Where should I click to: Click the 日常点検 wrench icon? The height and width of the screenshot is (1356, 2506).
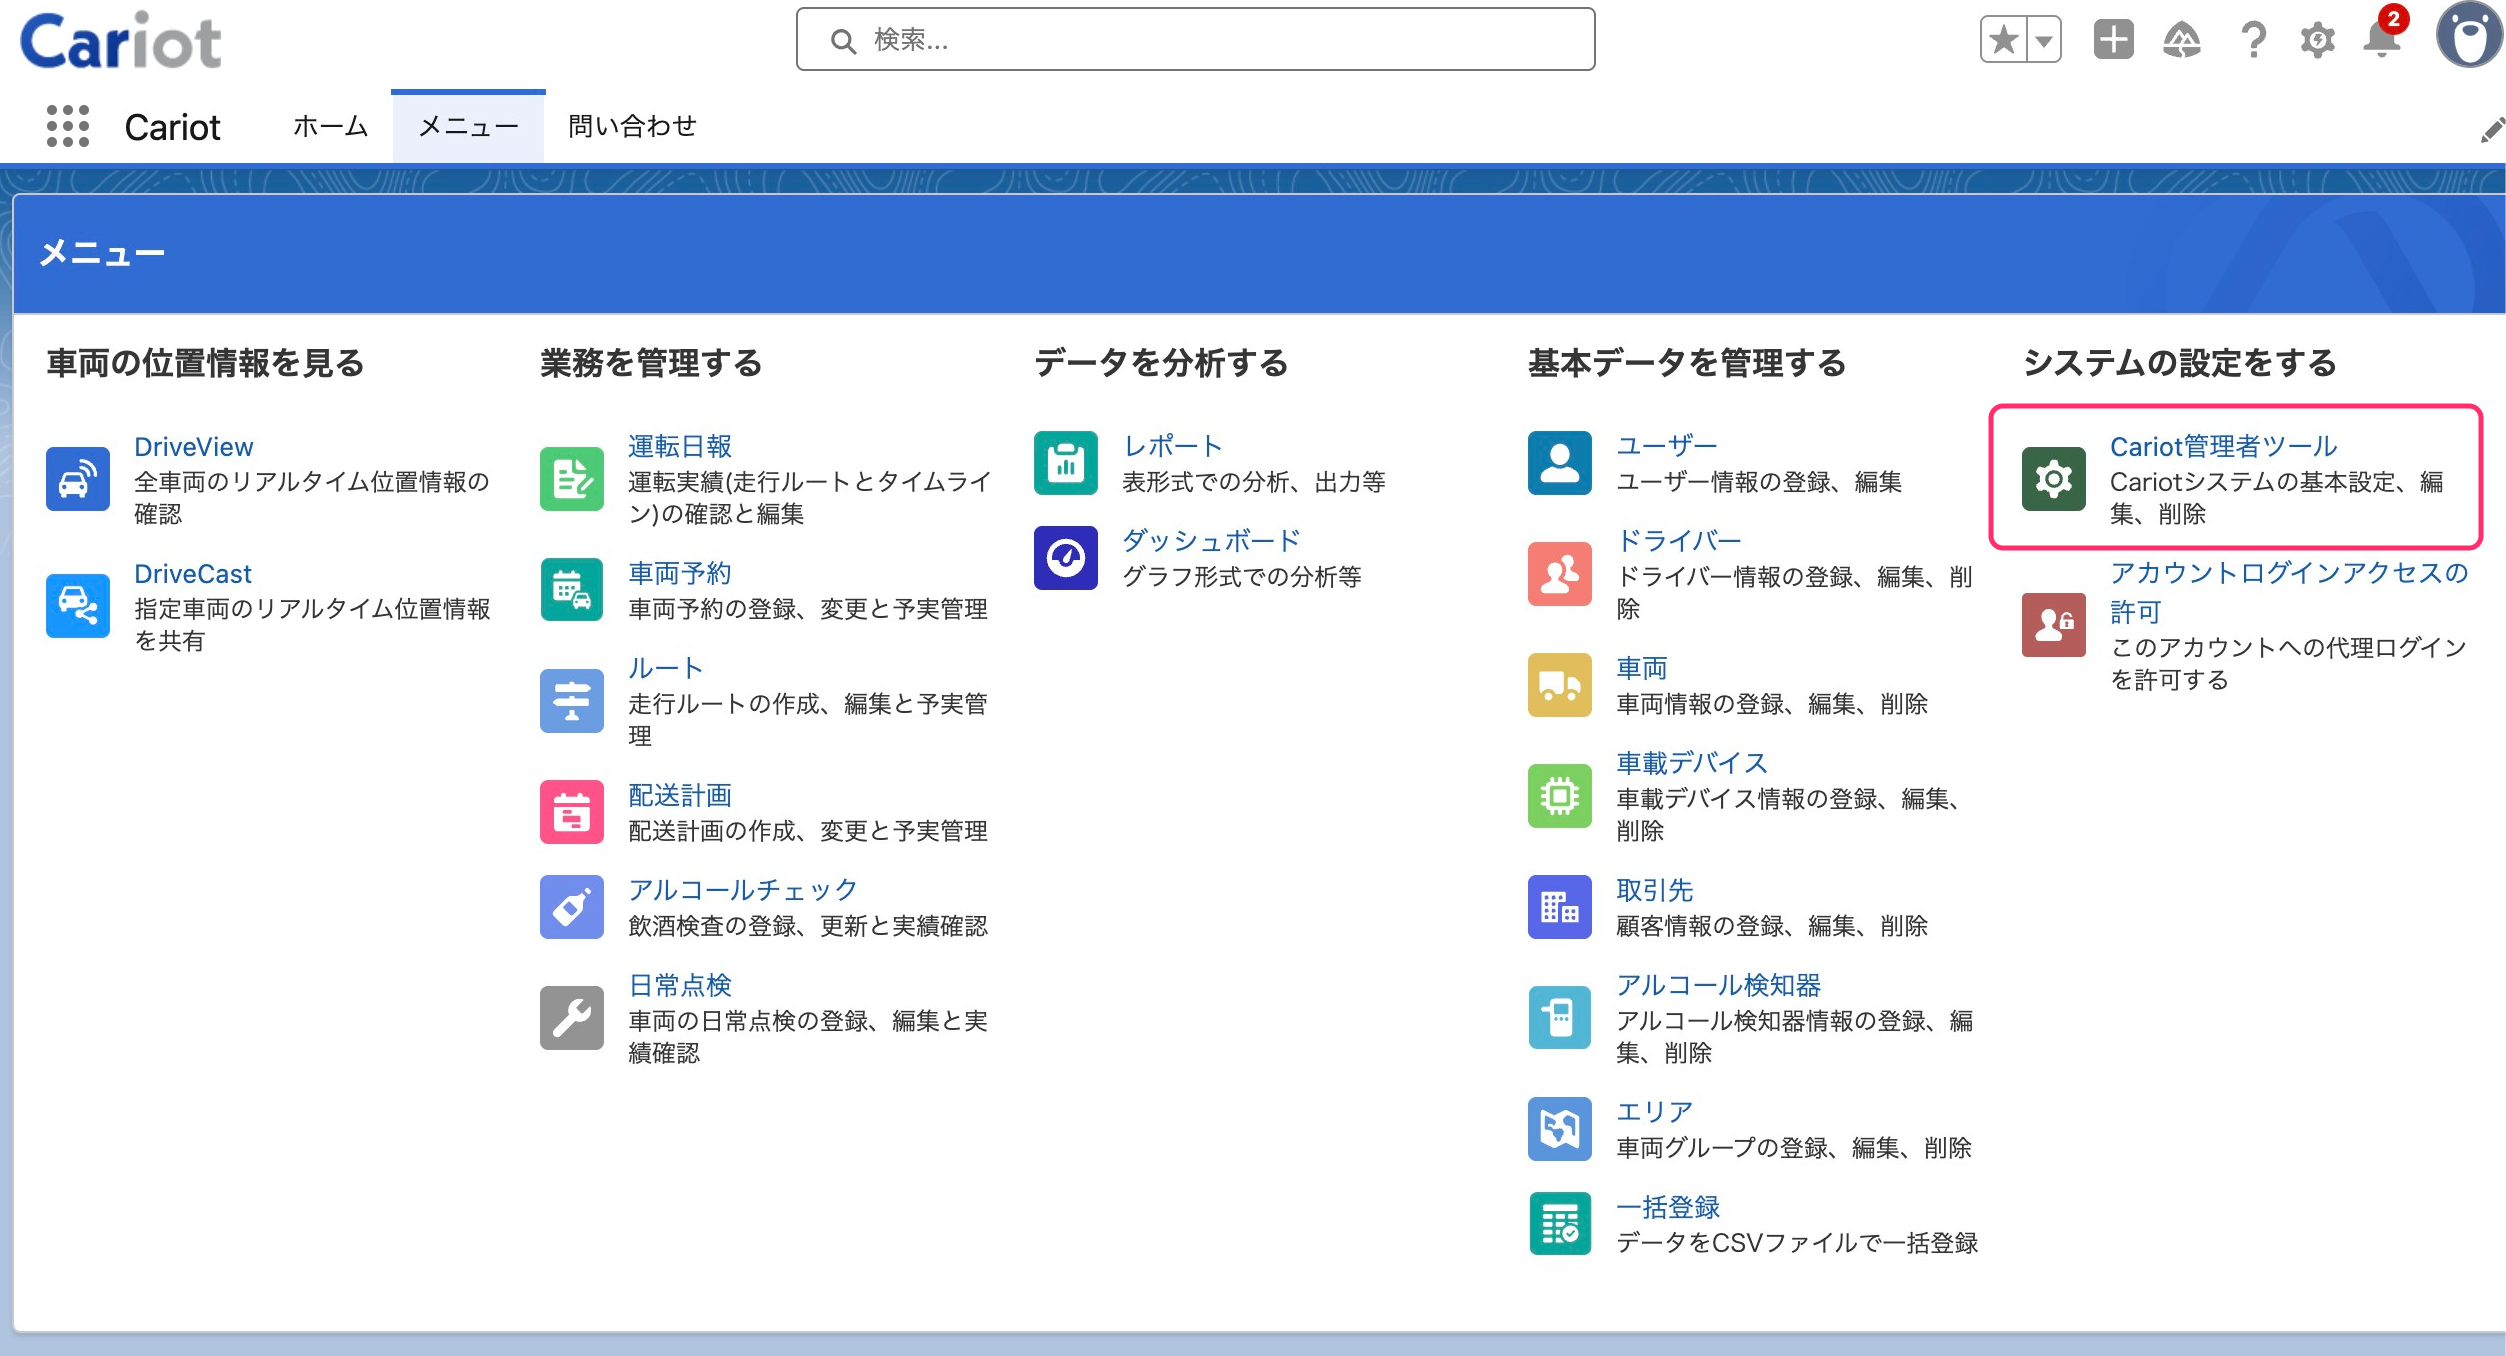tap(572, 1018)
